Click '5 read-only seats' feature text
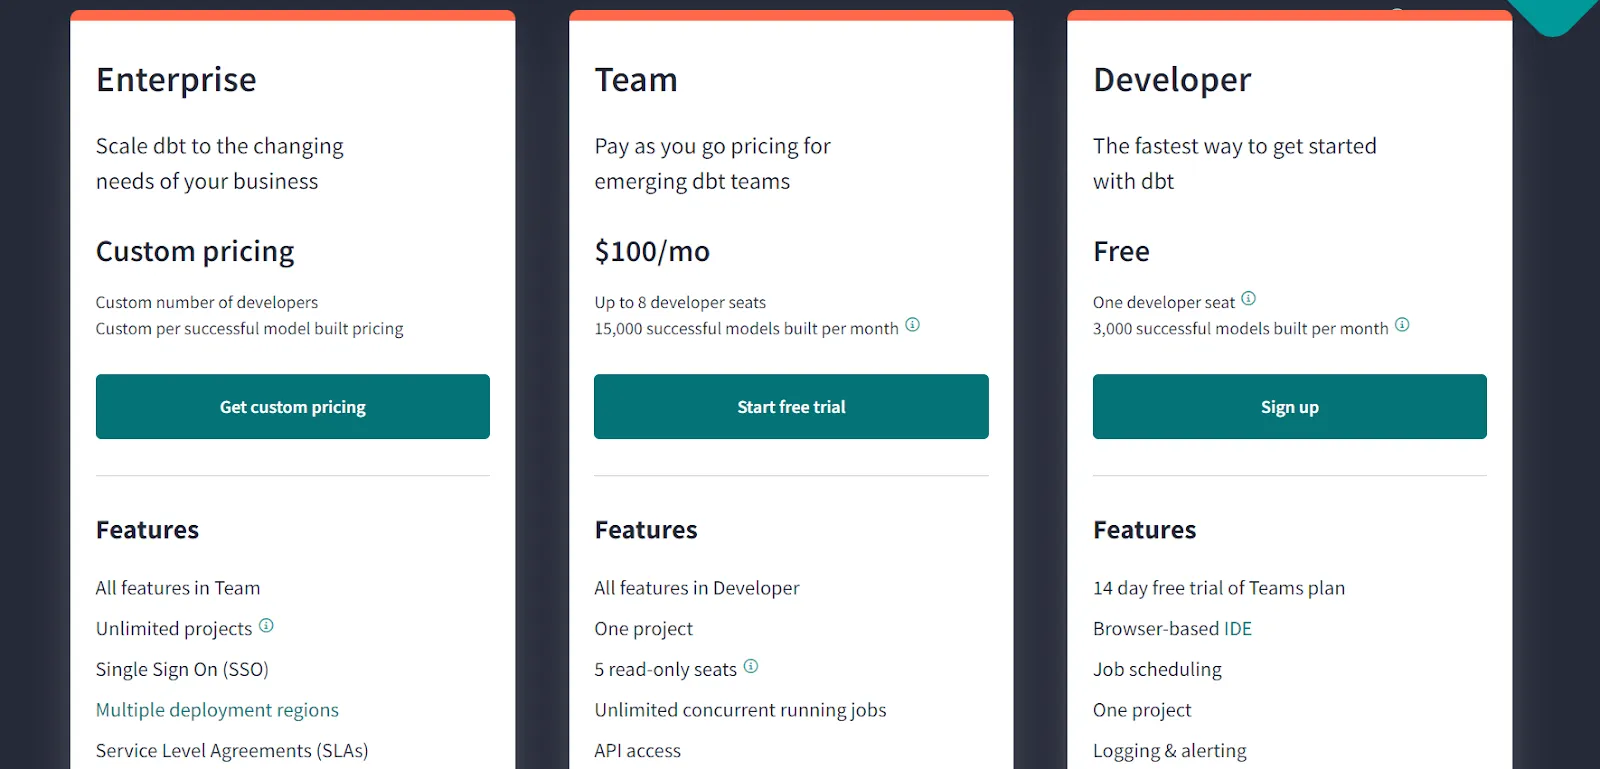Image resolution: width=1600 pixels, height=769 pixels. (665, 670)
